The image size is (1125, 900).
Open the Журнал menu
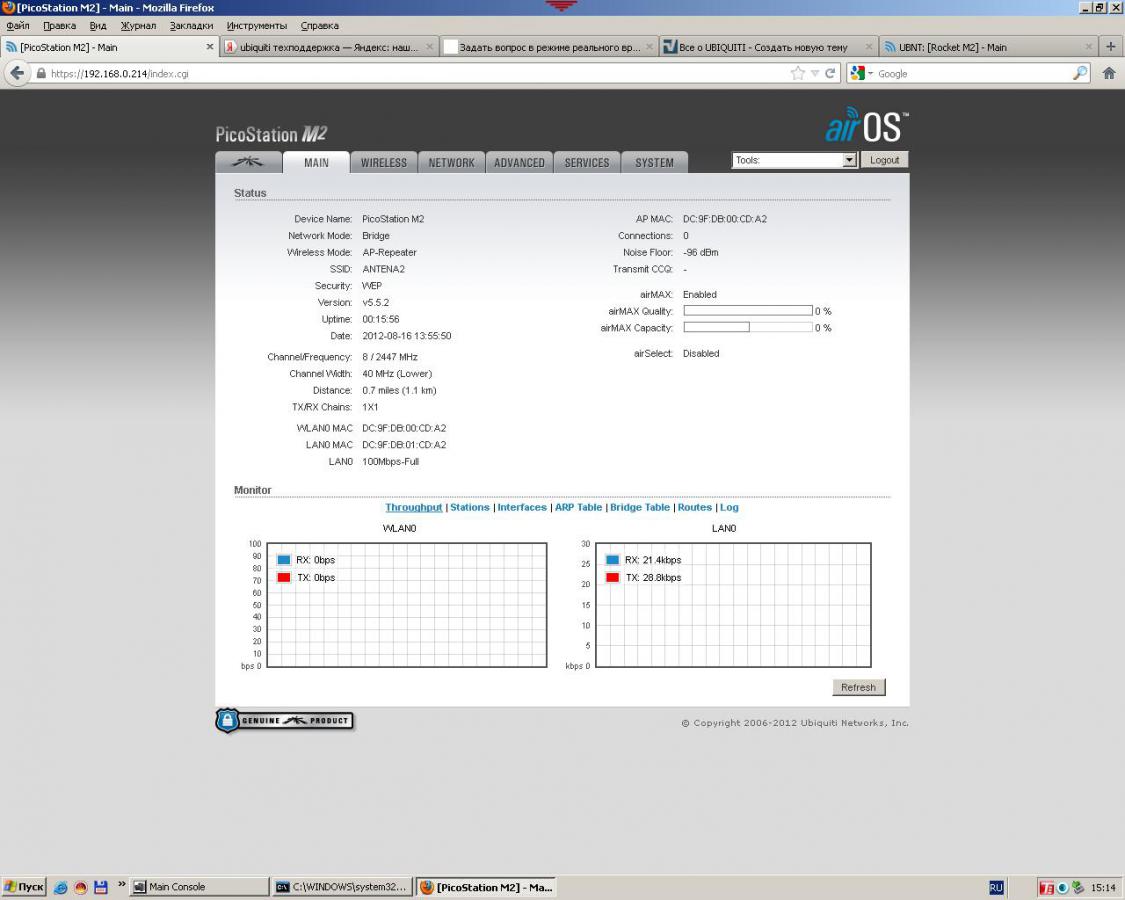point(138,26)
